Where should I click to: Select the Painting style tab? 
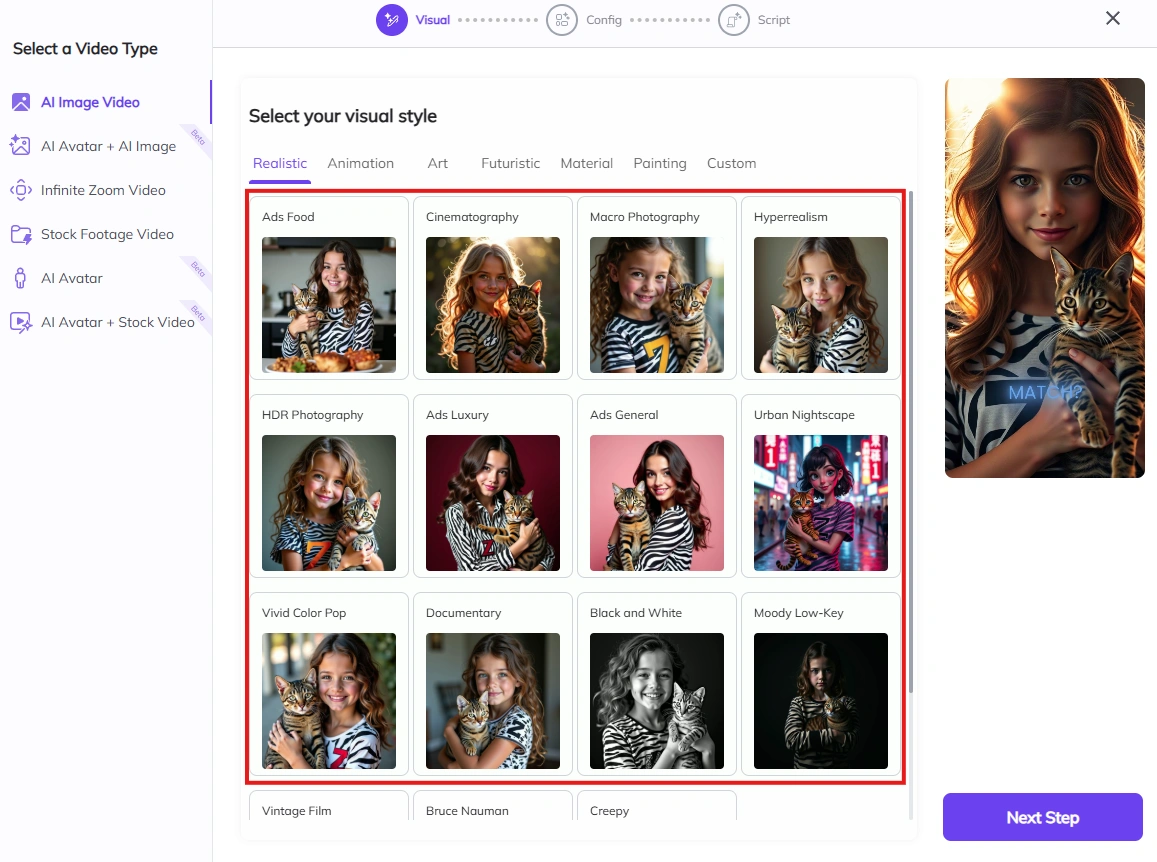click(x=660, y=163)
